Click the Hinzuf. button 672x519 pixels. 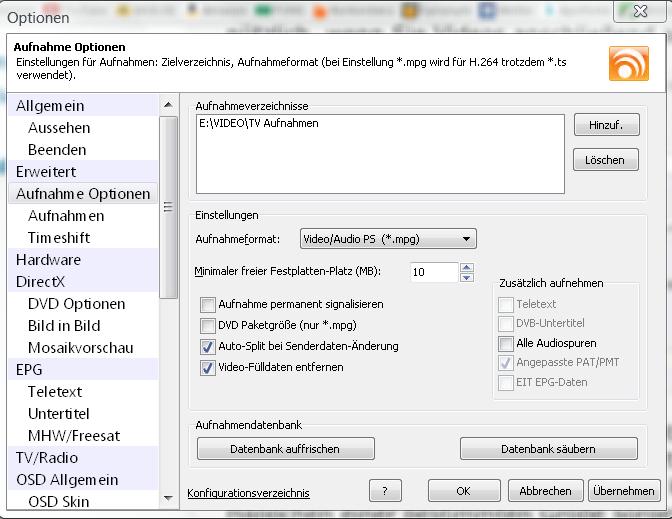click(605, 125)
